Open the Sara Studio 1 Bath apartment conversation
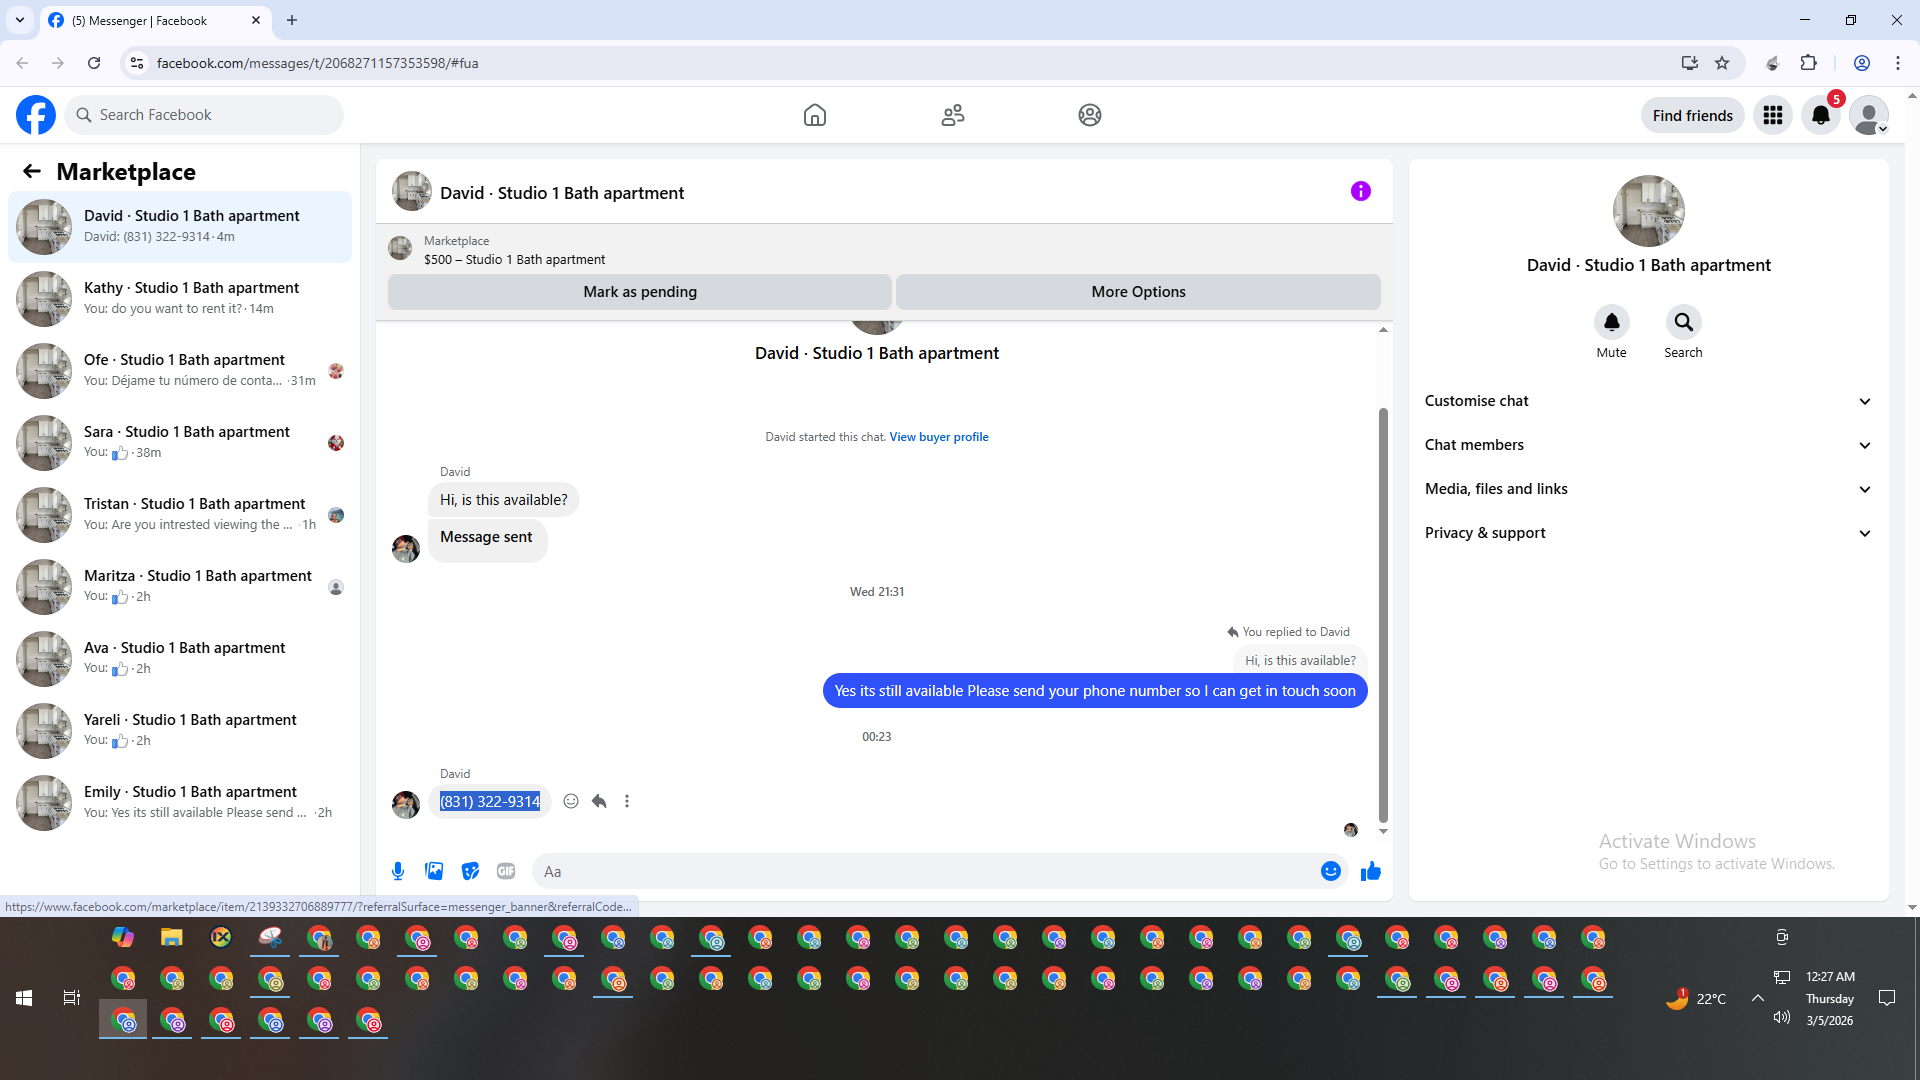 (x=180, y=443)
